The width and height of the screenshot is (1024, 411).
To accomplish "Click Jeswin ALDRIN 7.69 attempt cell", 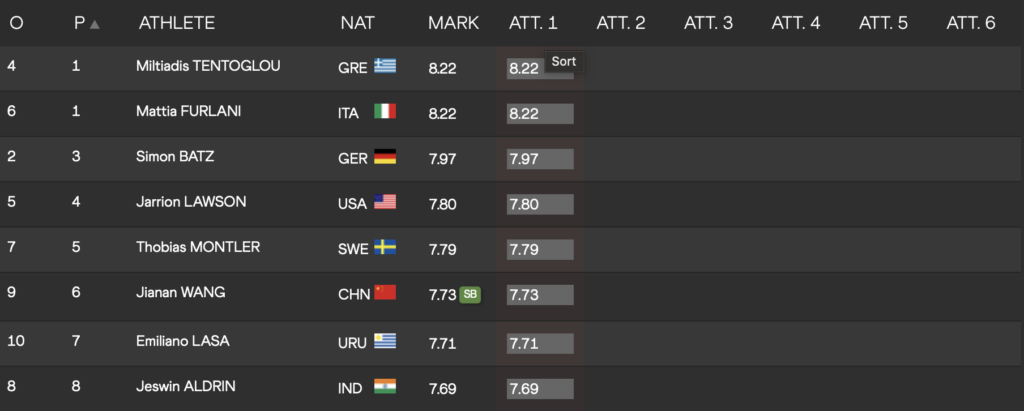I will pos(540,389).
